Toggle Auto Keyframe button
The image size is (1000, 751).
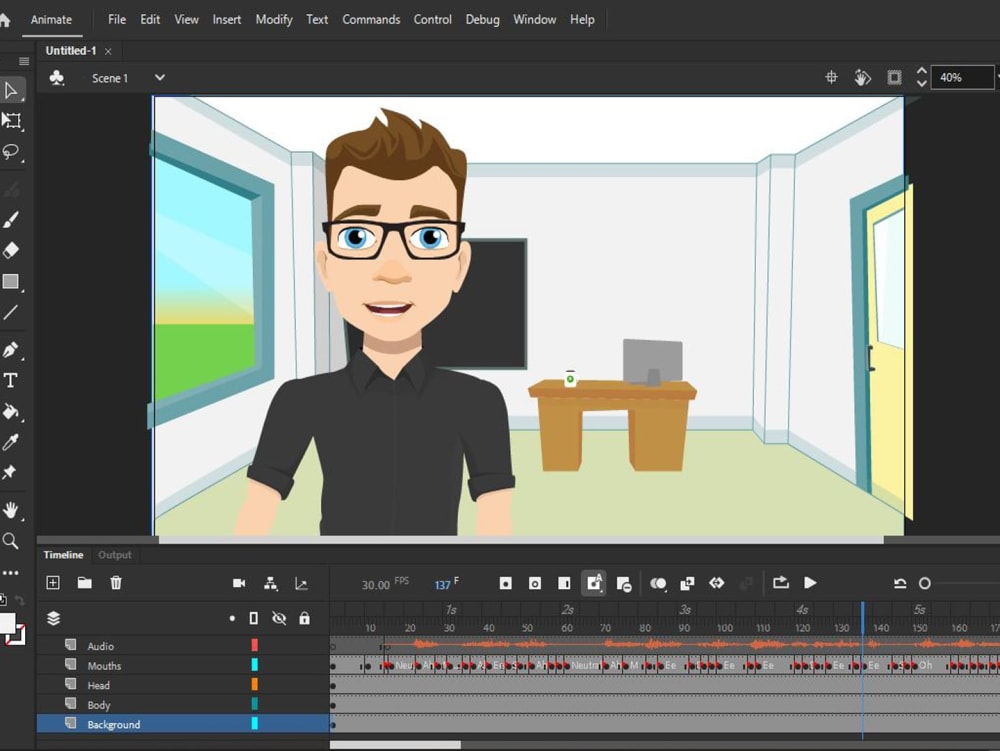[x=594, y=583]
